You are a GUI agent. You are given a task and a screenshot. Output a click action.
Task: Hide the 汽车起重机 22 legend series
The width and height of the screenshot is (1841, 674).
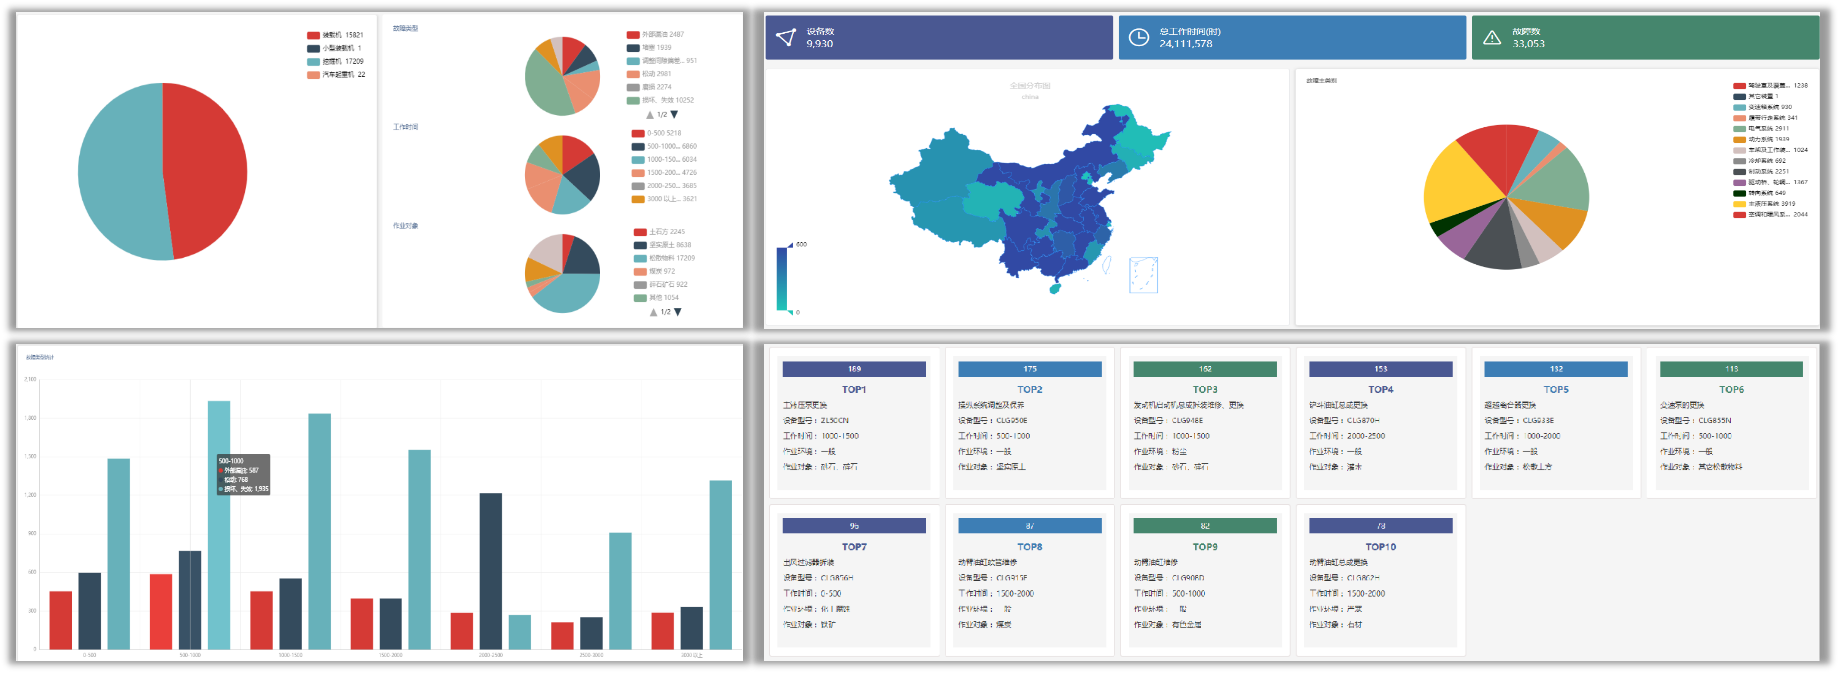[x=335, y=74]
